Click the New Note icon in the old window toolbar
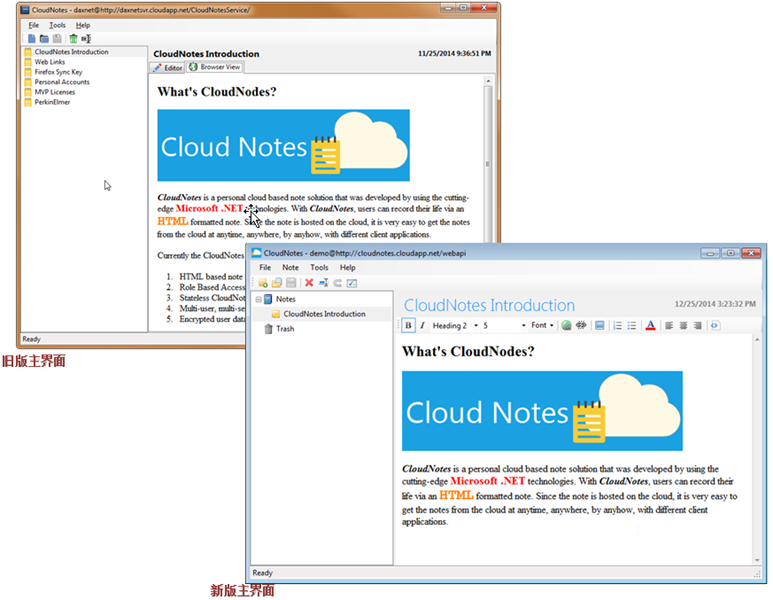This screenshot has width=773, height=600. pos(32,38)
